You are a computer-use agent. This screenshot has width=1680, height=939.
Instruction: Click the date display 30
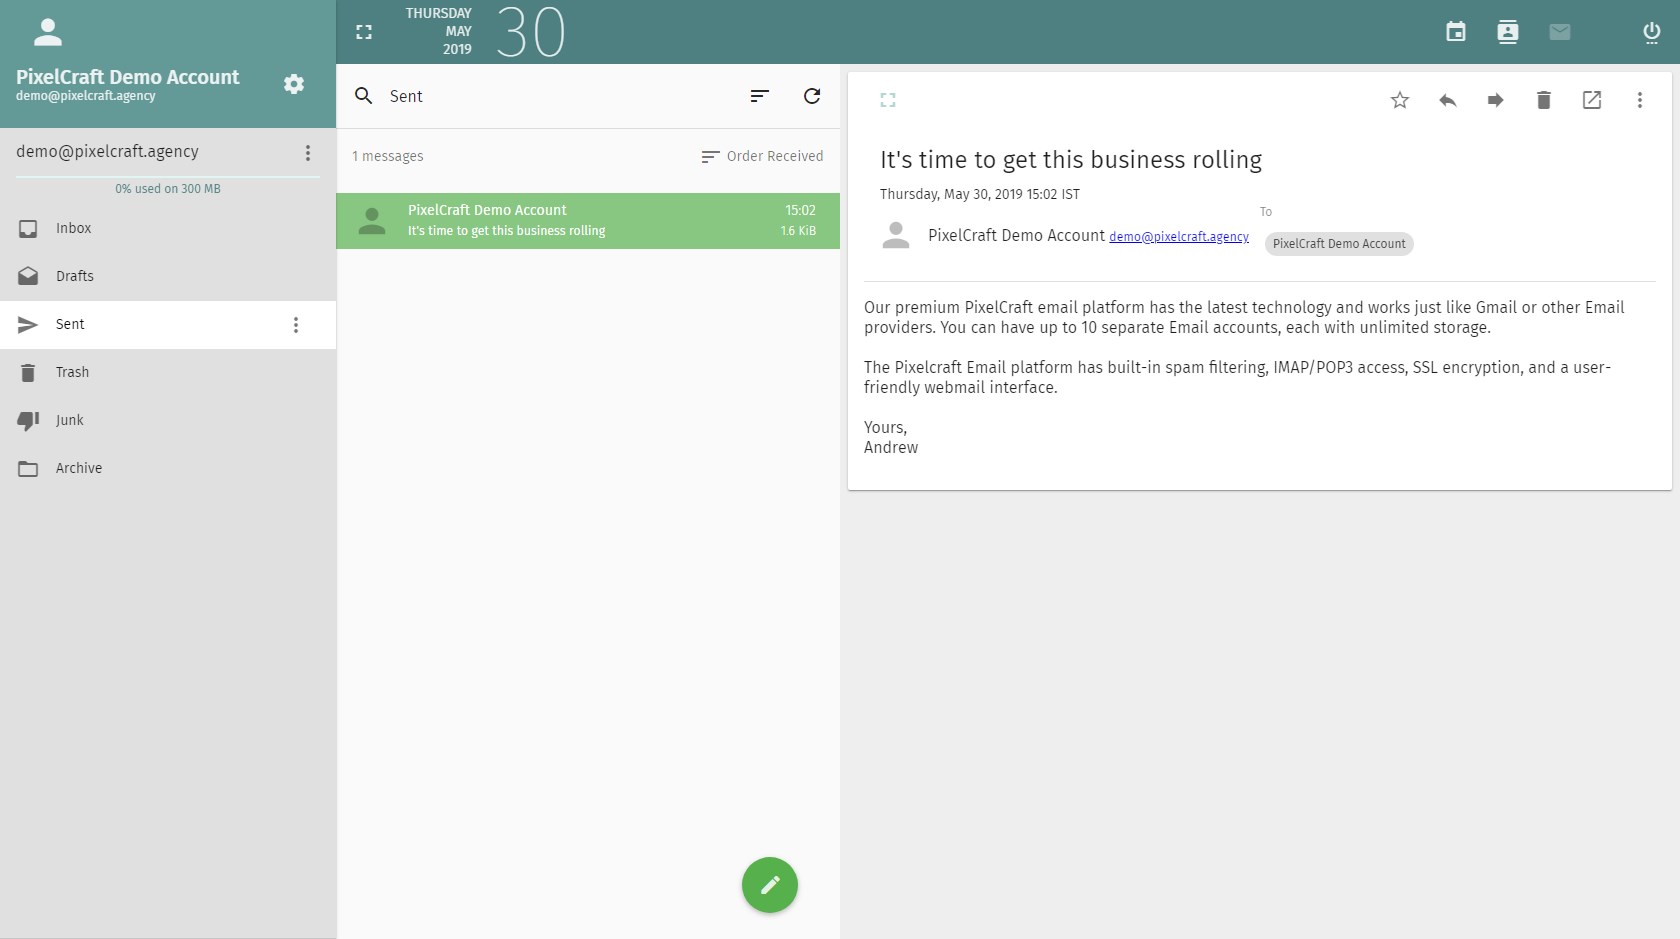531,32
